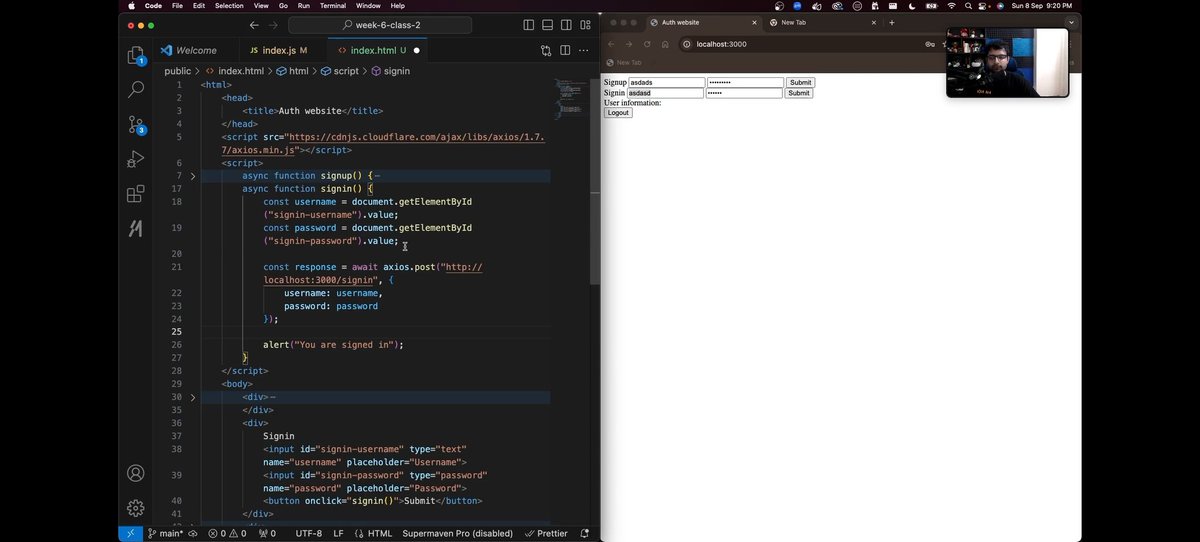Click the ports forwarded indicator showing 0
The image size is (1200, 542).
click(267, 534)
